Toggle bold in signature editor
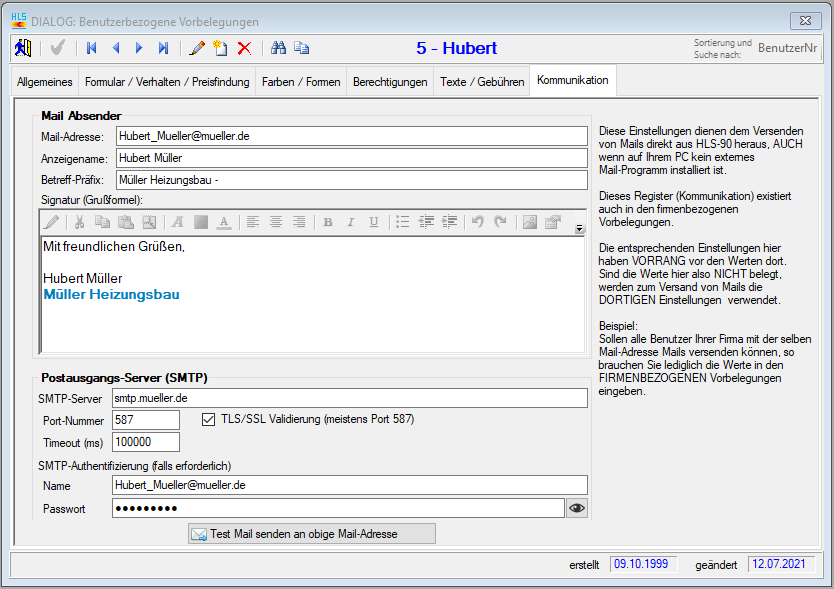Viewport: 834px width, 589px height. [328, 222]
